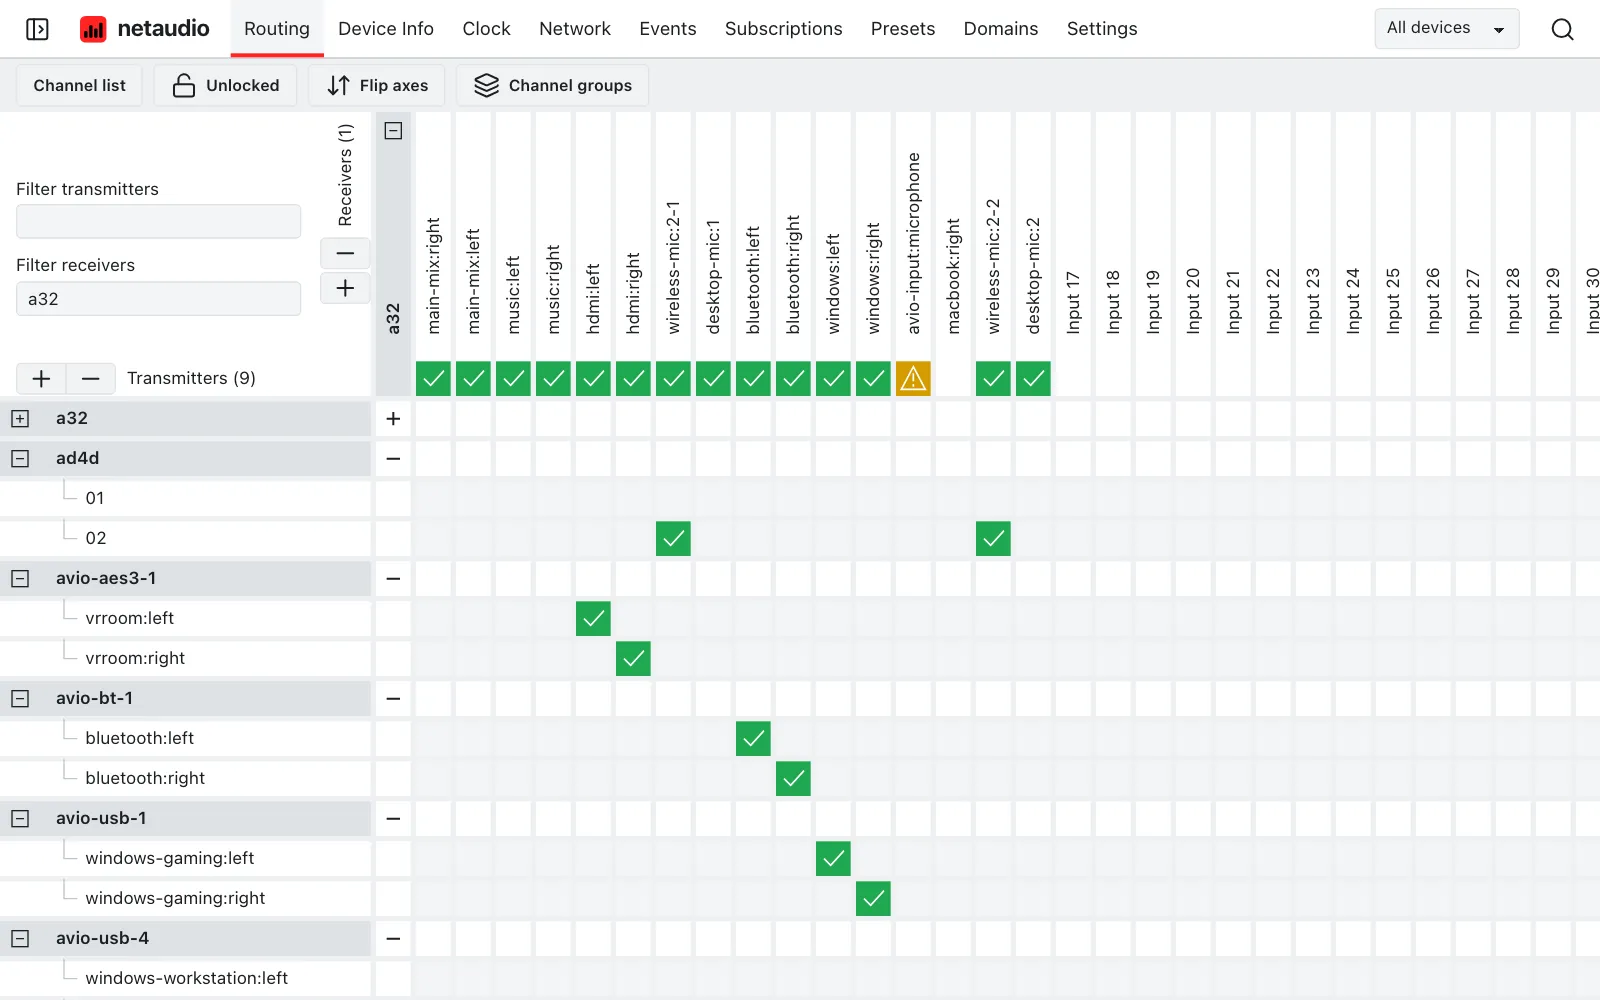Select the windows-workstation:left channel row
1600x1000 pixels.
[186, 979]
